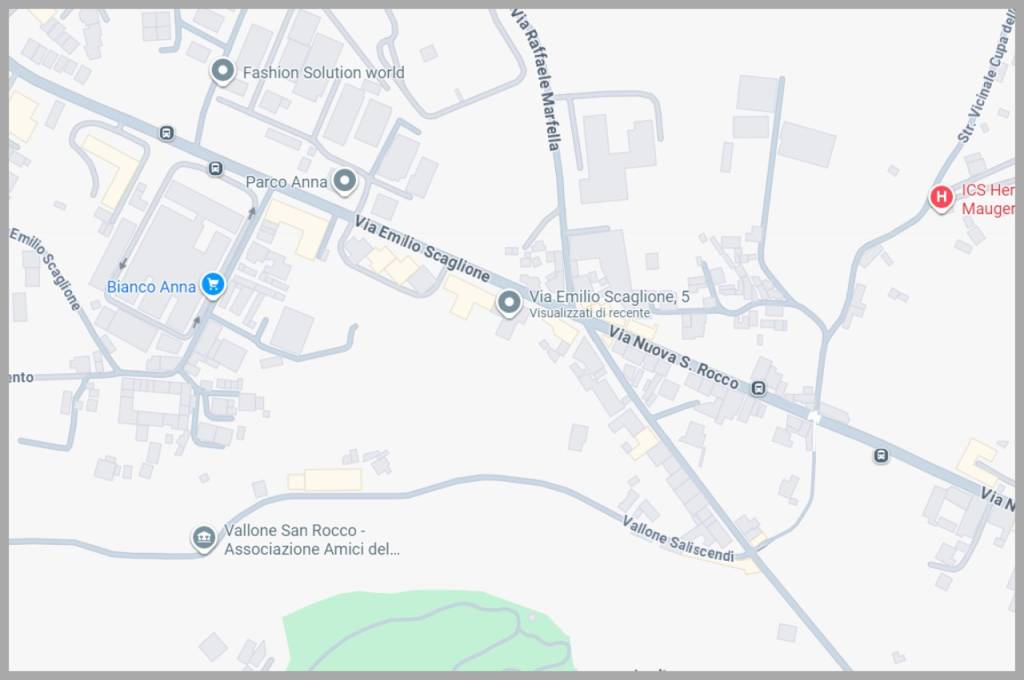Click the westernmost bus stop icon on main road
Viewport: 1024px width, 680px height.
pyautogui.click(x=167, y=133)
